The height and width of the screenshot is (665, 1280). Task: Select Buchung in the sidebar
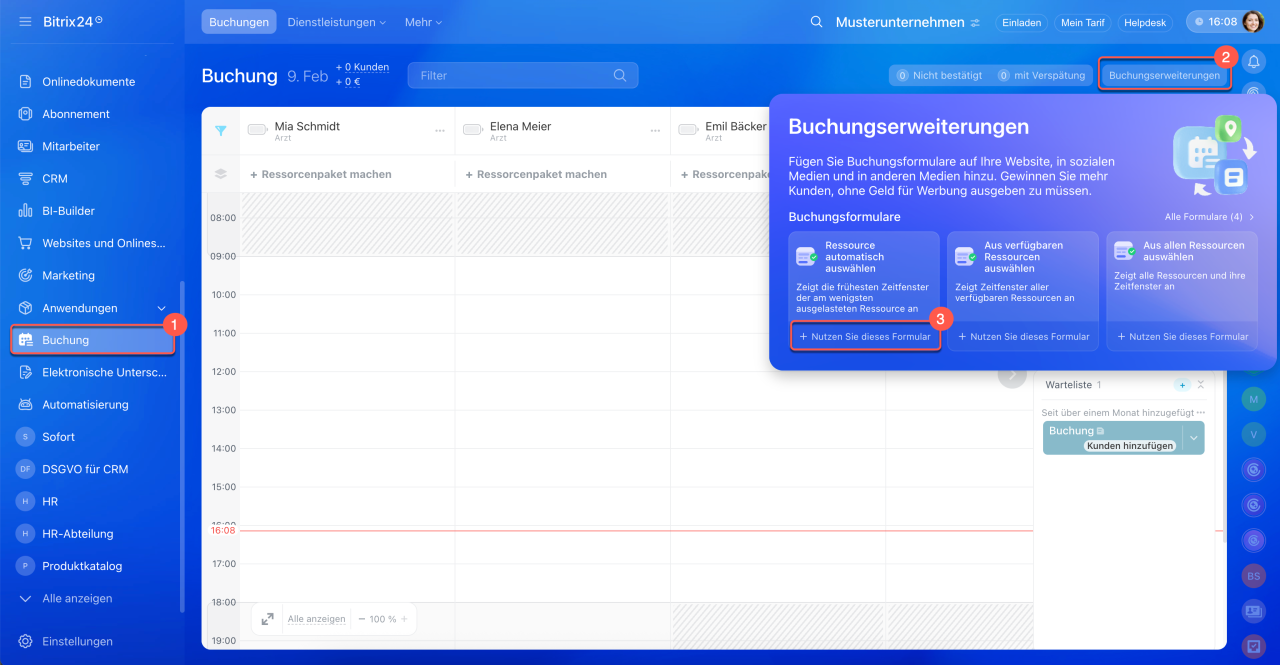click(92, 340)
